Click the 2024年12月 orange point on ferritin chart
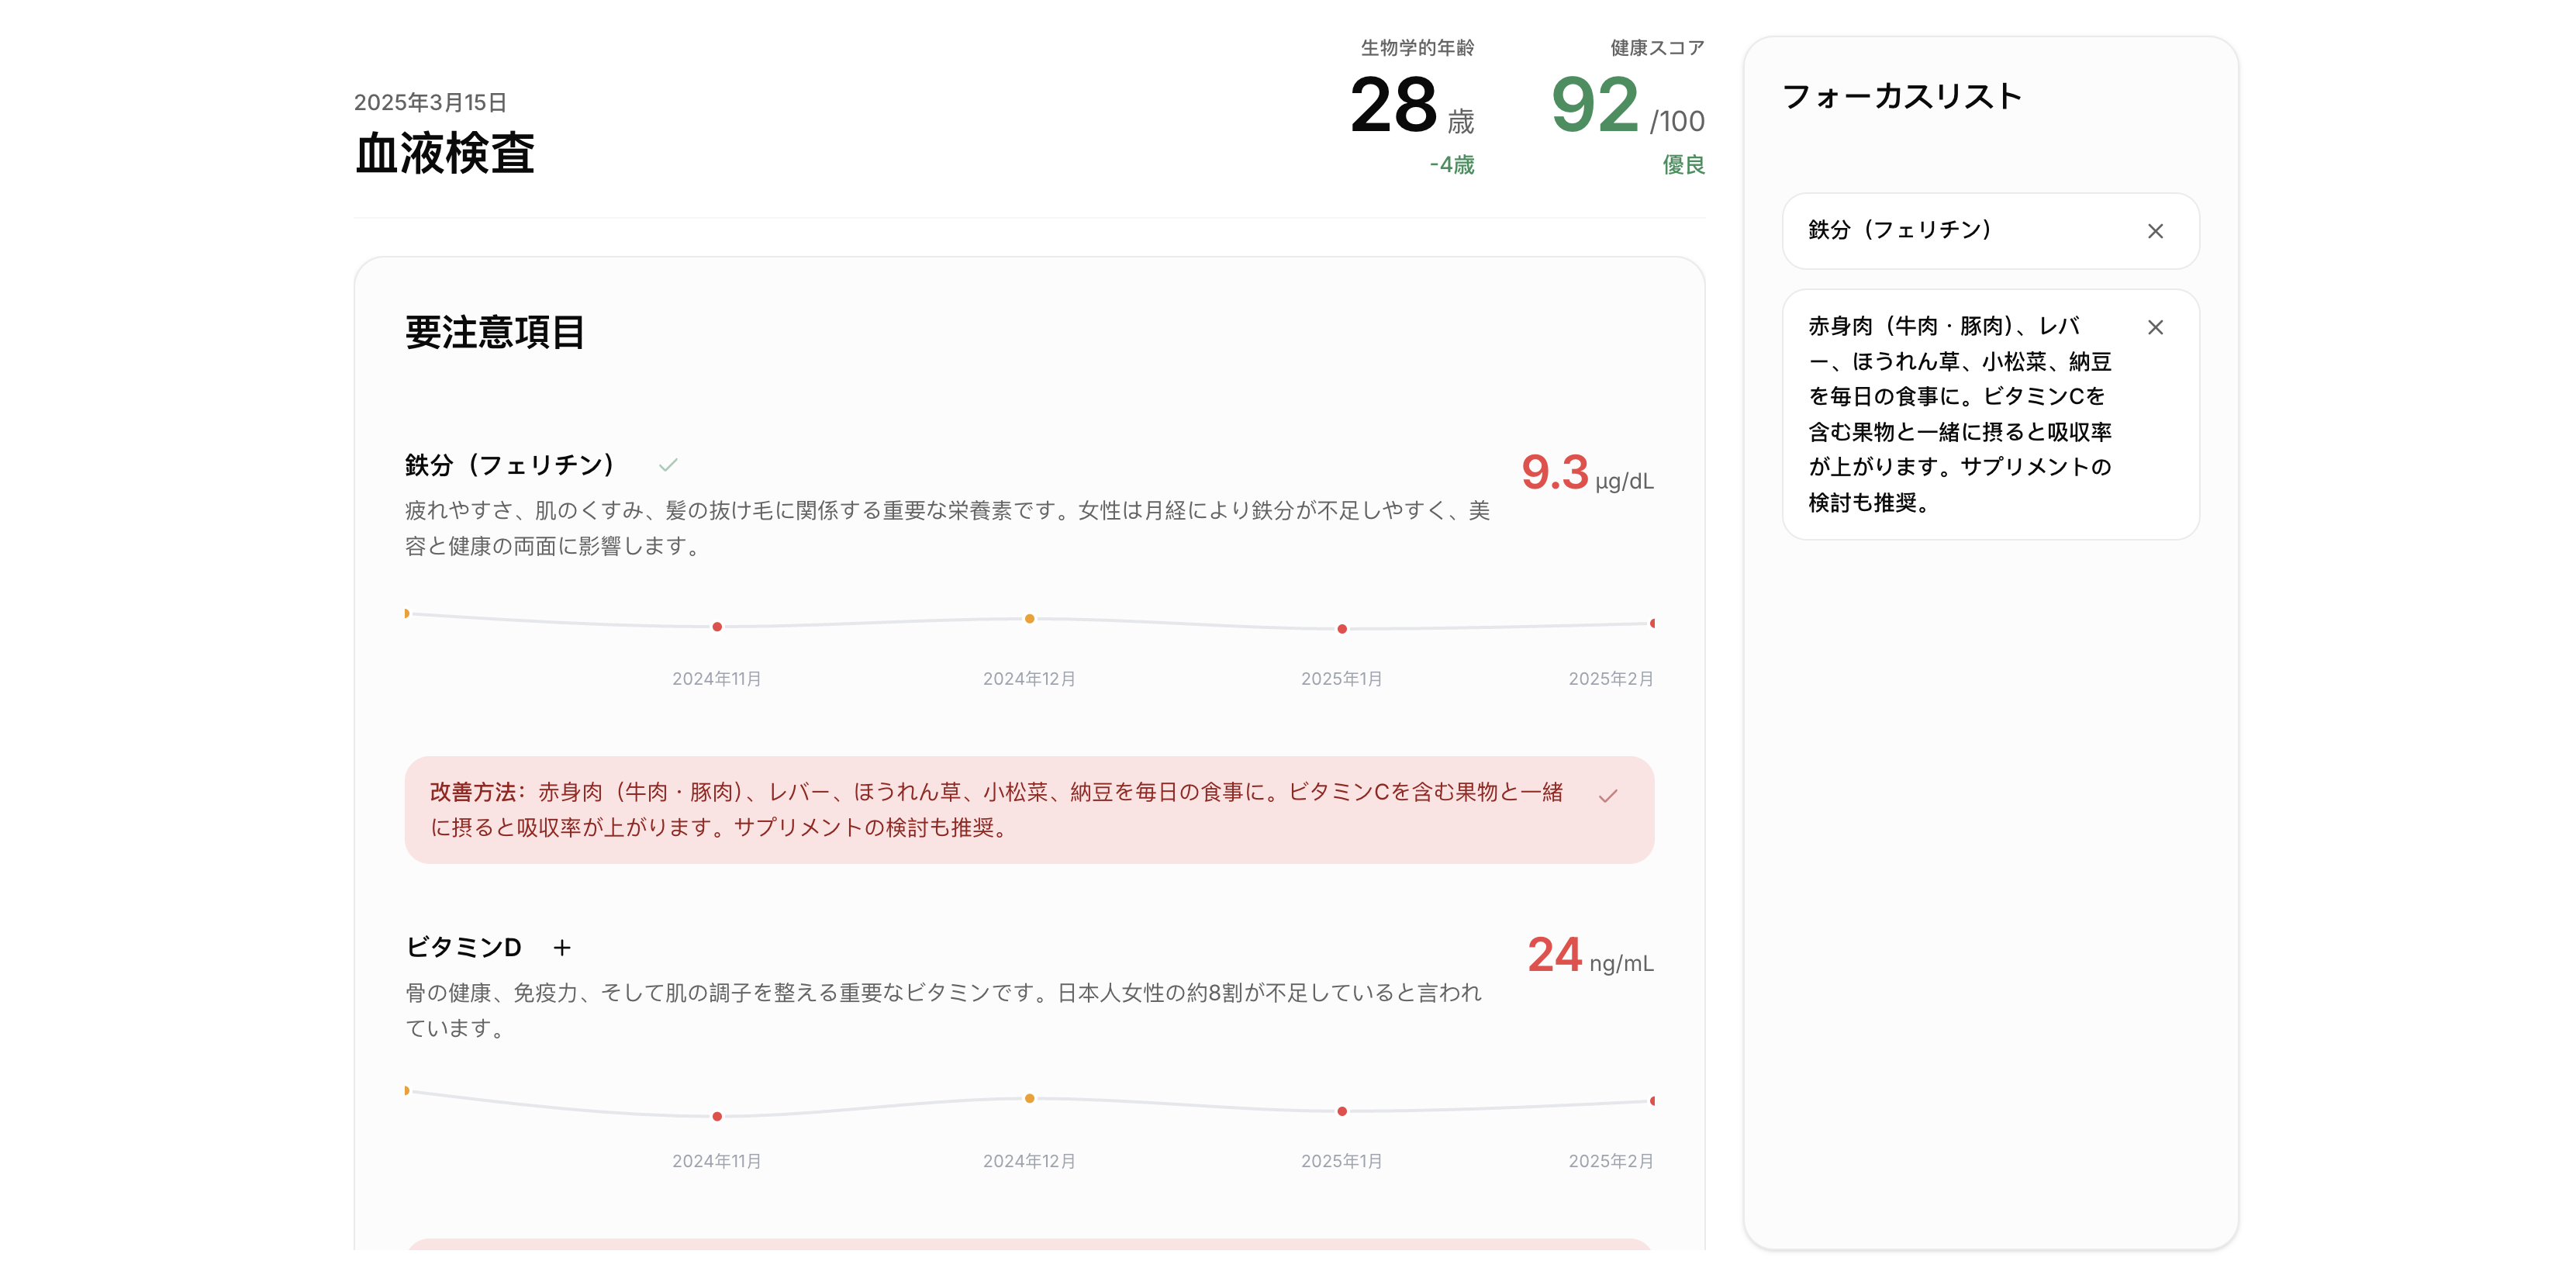 pos(1029,619)
